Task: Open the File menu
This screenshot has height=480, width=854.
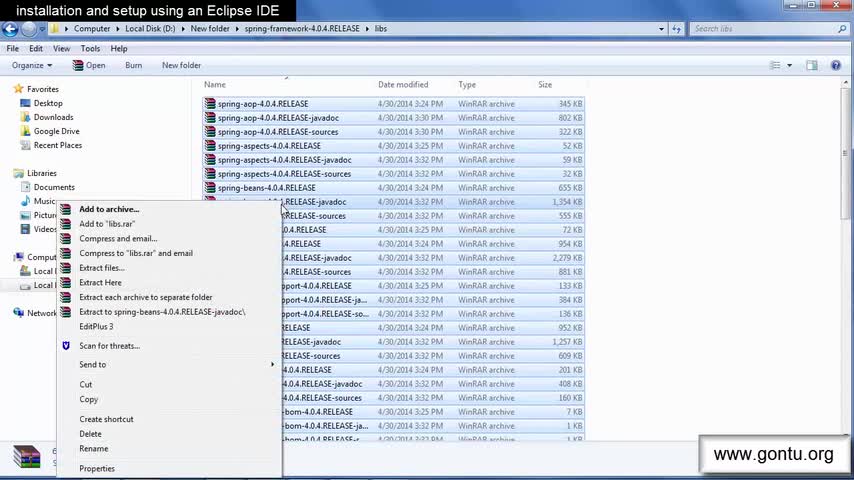Action: pos(13,48)
